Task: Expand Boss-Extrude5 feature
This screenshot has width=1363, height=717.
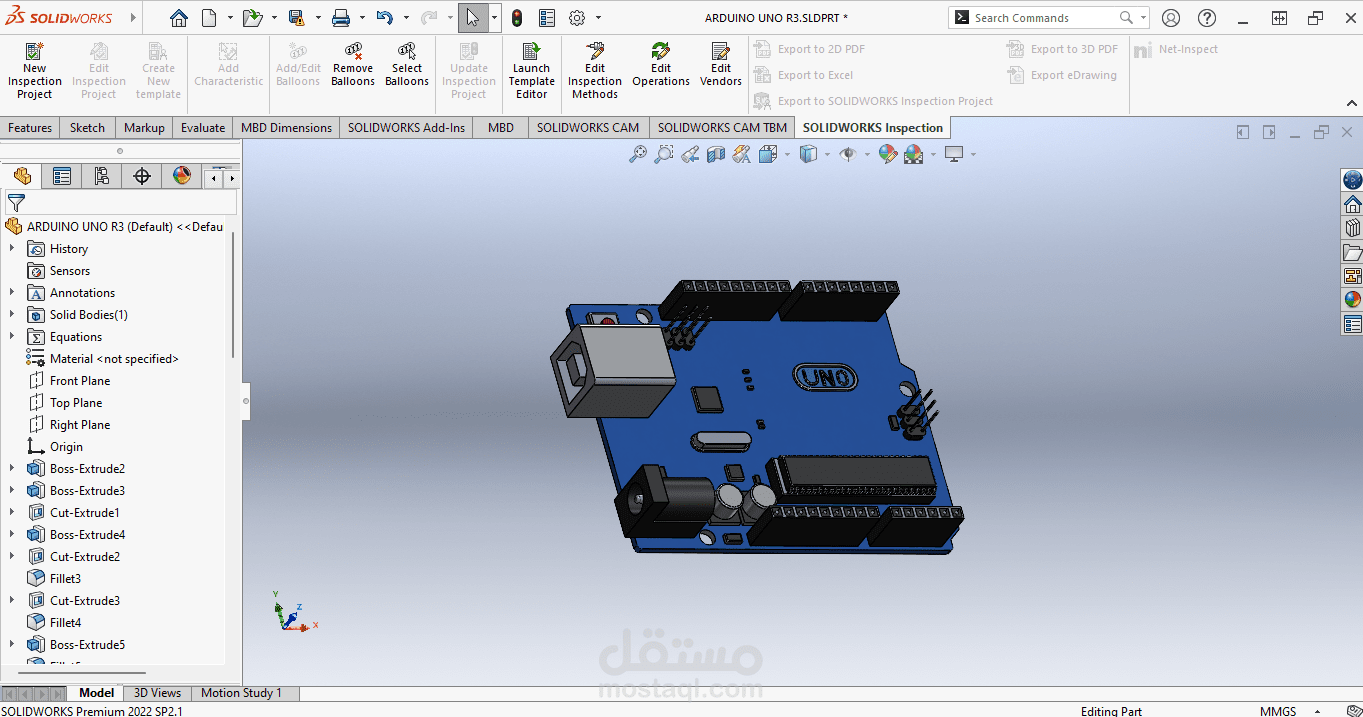Action: pos(12,644)
